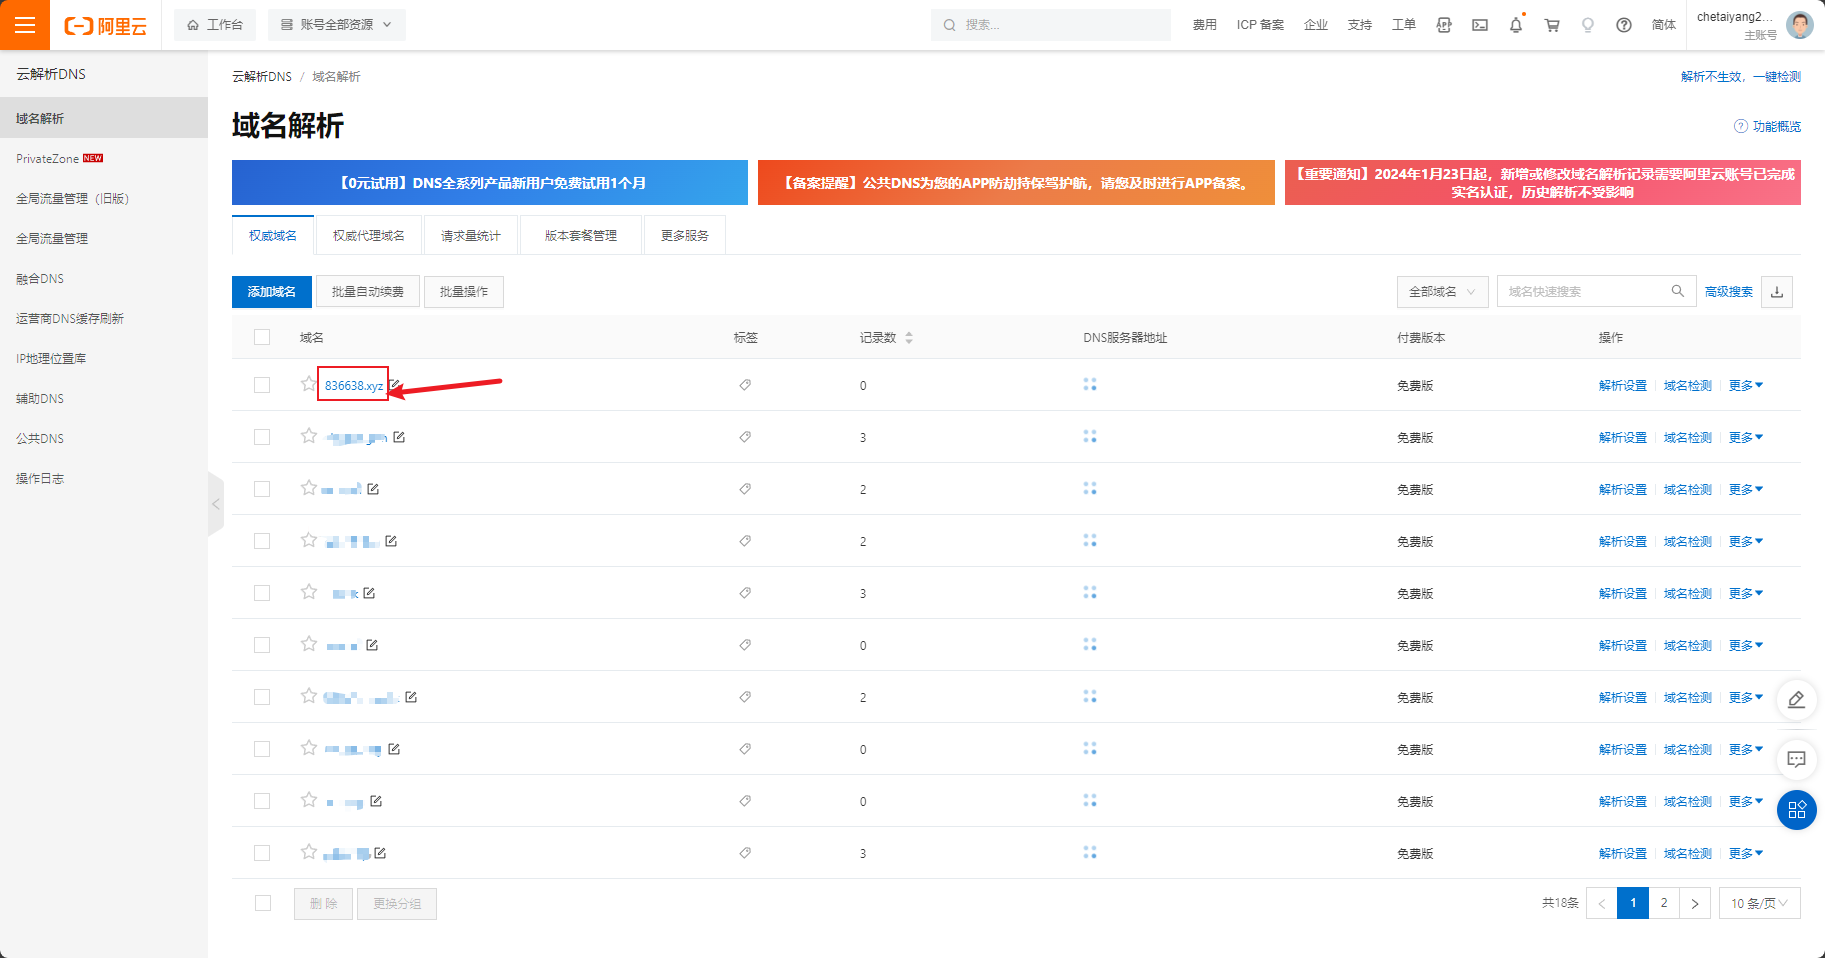
Task: Open the 账号全部资源 dropdown
Action: click(x=337, y=25)
